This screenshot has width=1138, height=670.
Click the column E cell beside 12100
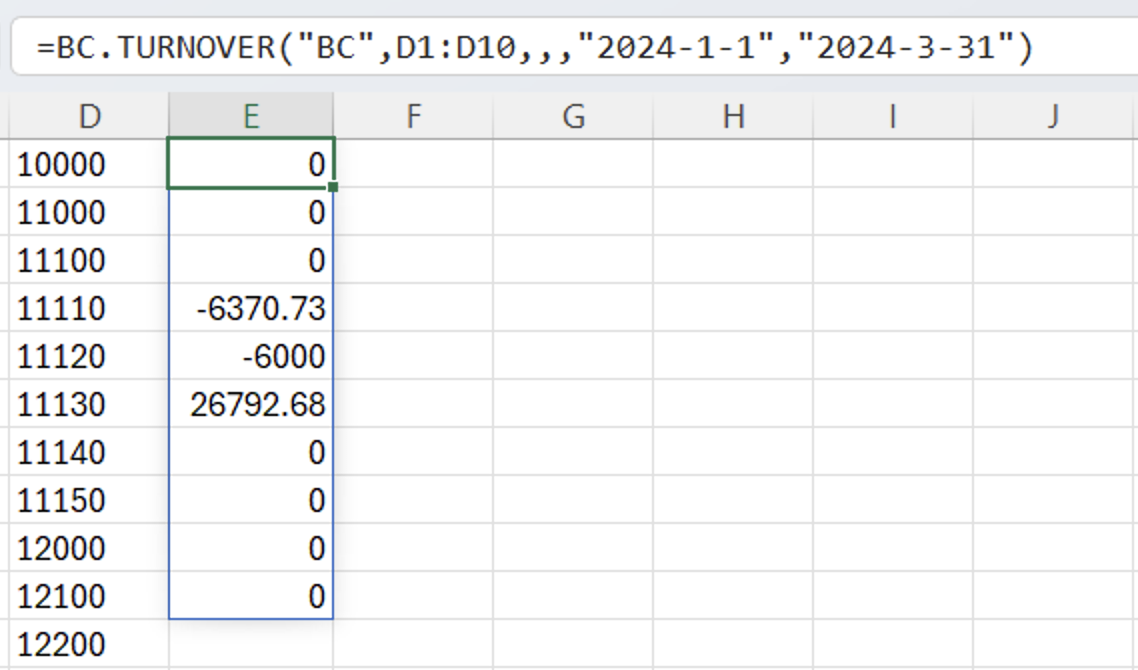[x=251, y=597]
